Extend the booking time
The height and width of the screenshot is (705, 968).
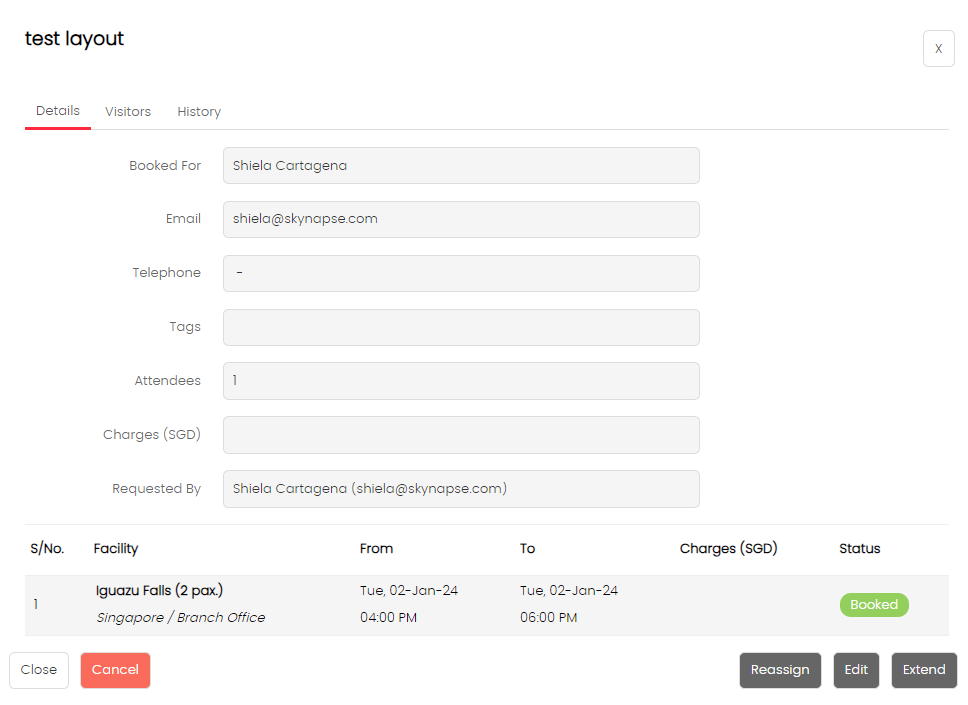pyautogui.click(x=924, y=670)
